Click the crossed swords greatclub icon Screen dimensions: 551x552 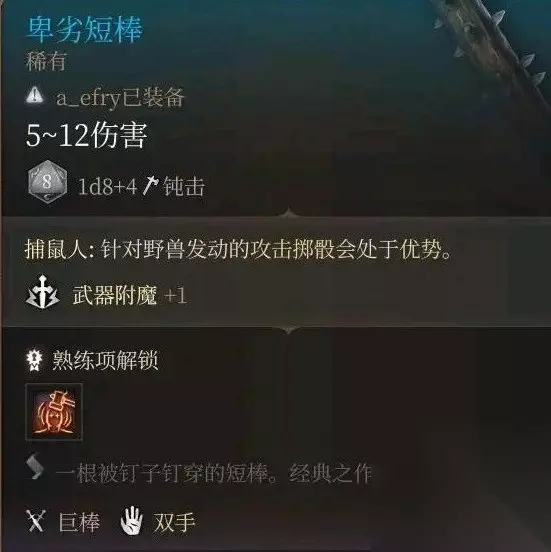[36, 521]
